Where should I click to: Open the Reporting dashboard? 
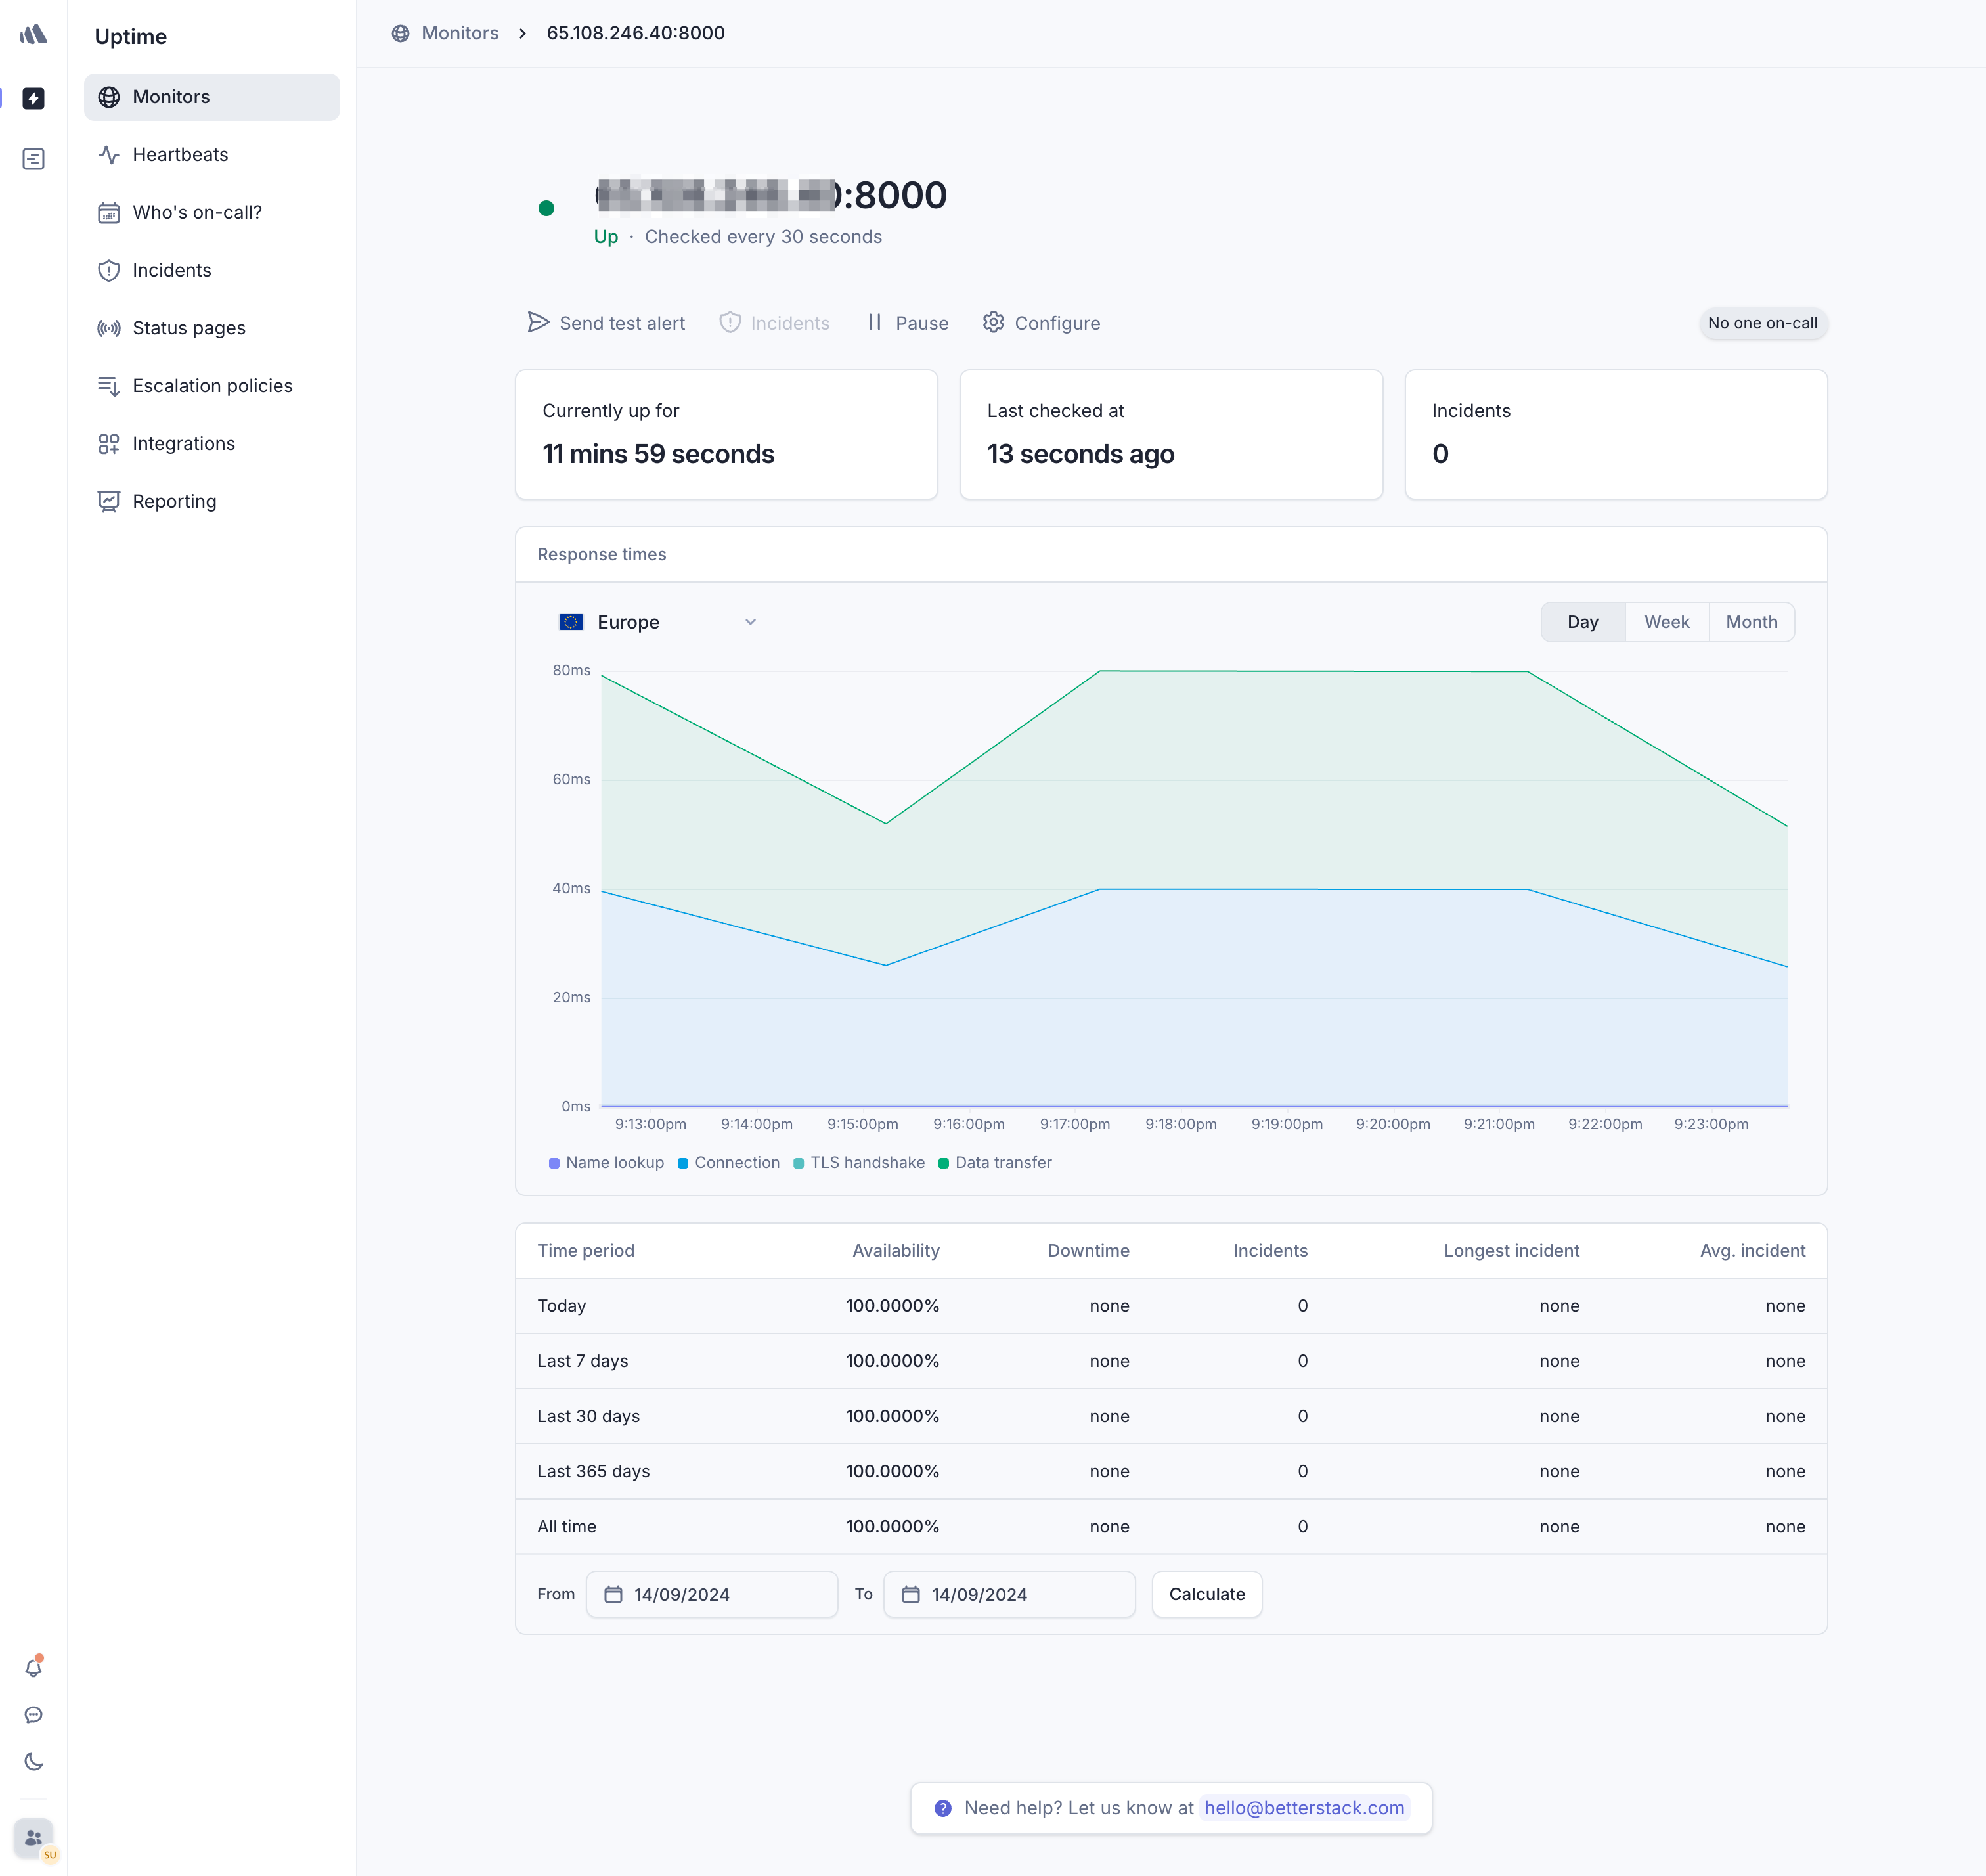[174, 501]
